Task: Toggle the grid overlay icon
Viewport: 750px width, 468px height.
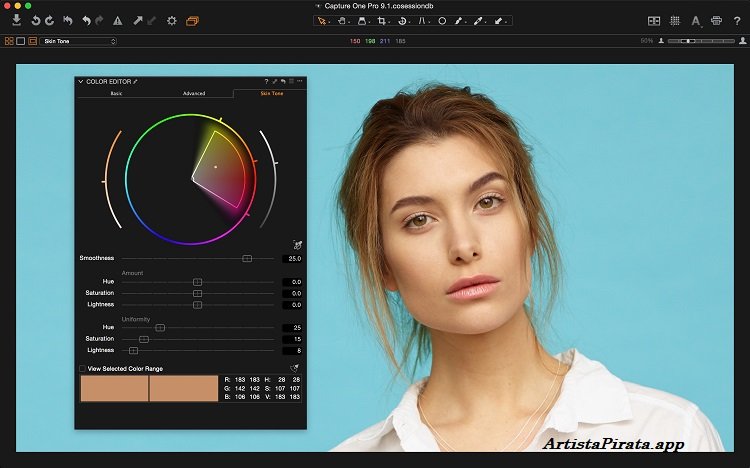Action: (x=675, y=20)
